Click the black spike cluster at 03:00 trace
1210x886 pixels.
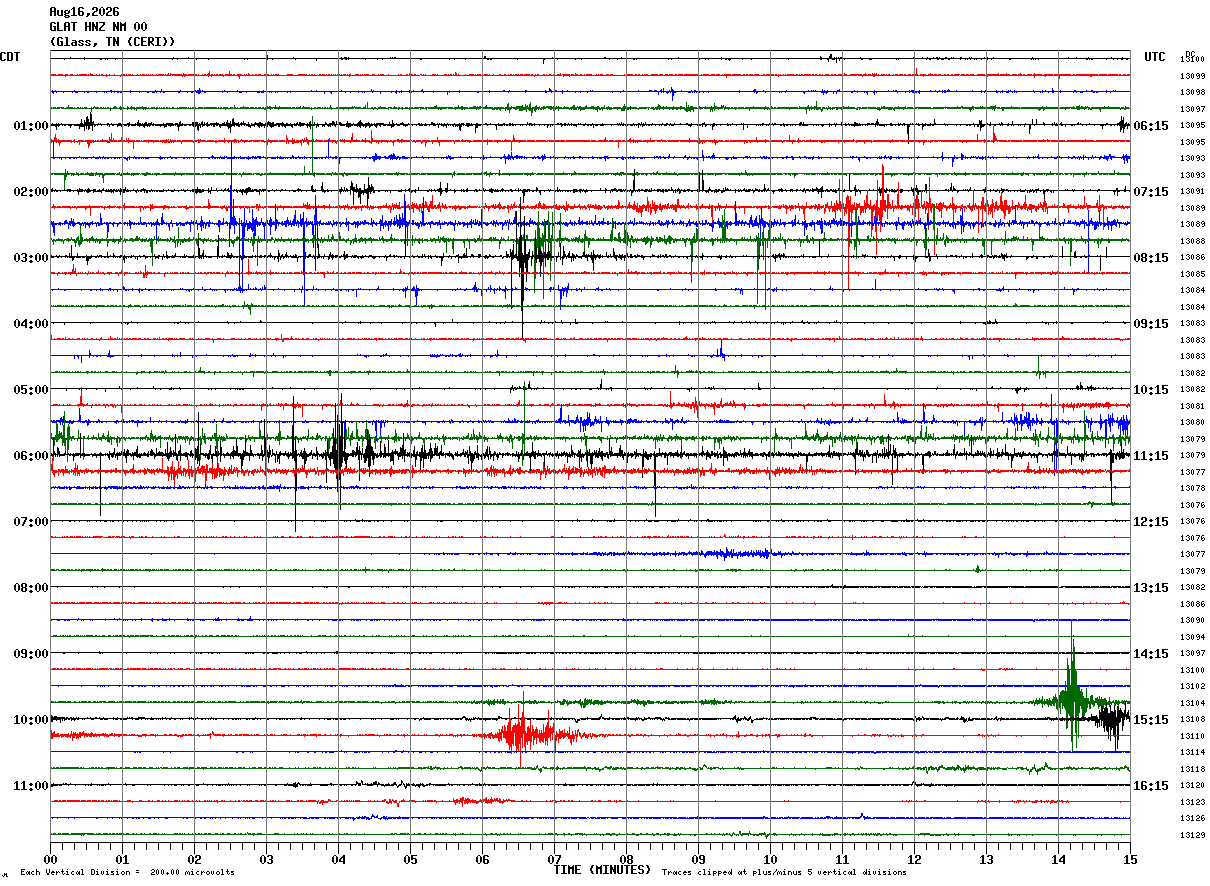point(526,258)
